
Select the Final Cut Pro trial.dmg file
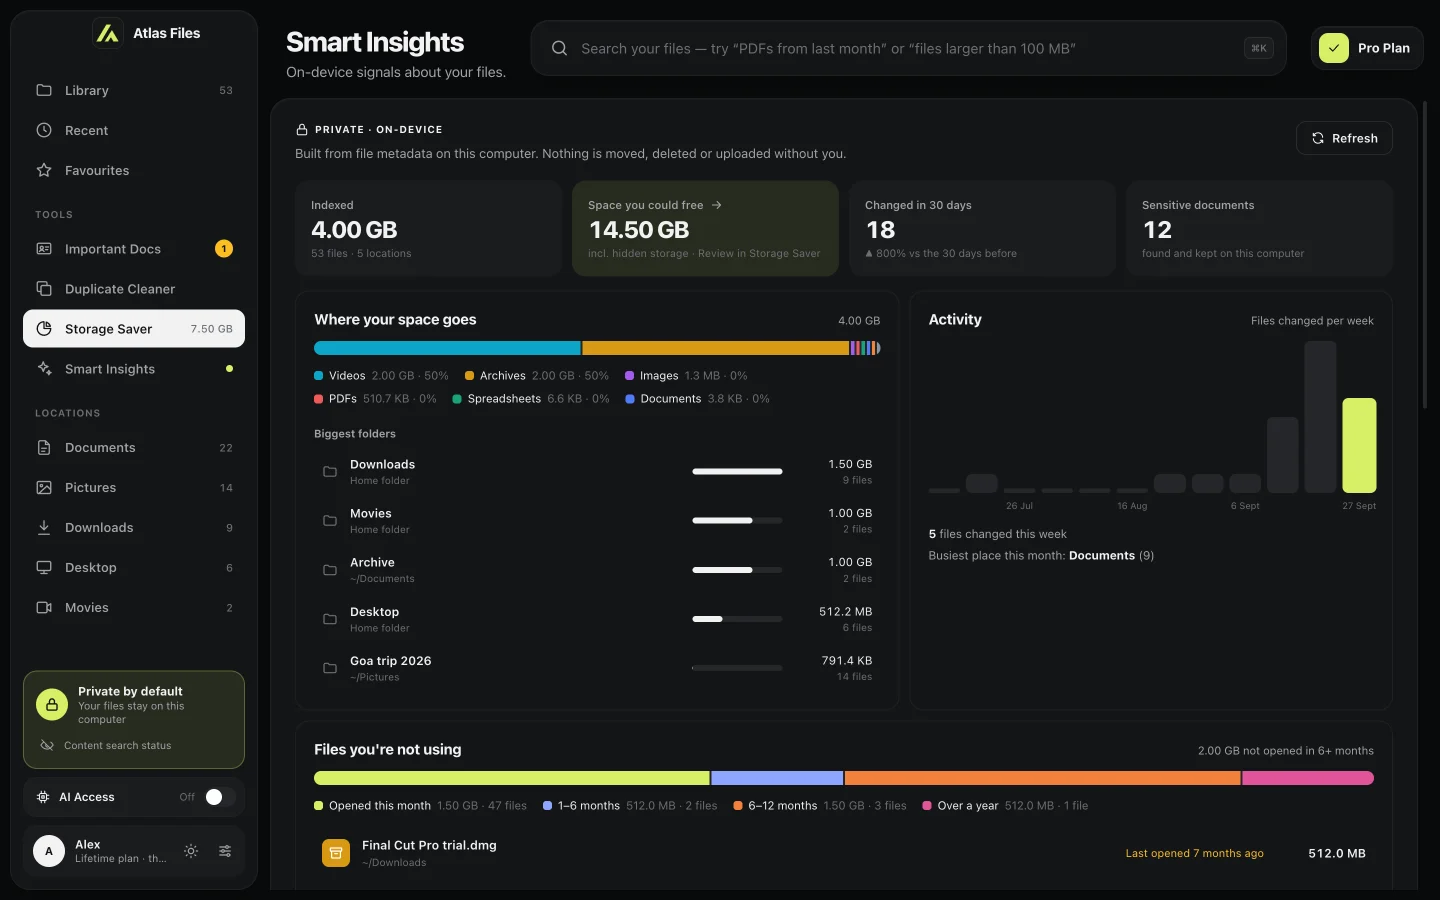[844, 853]
